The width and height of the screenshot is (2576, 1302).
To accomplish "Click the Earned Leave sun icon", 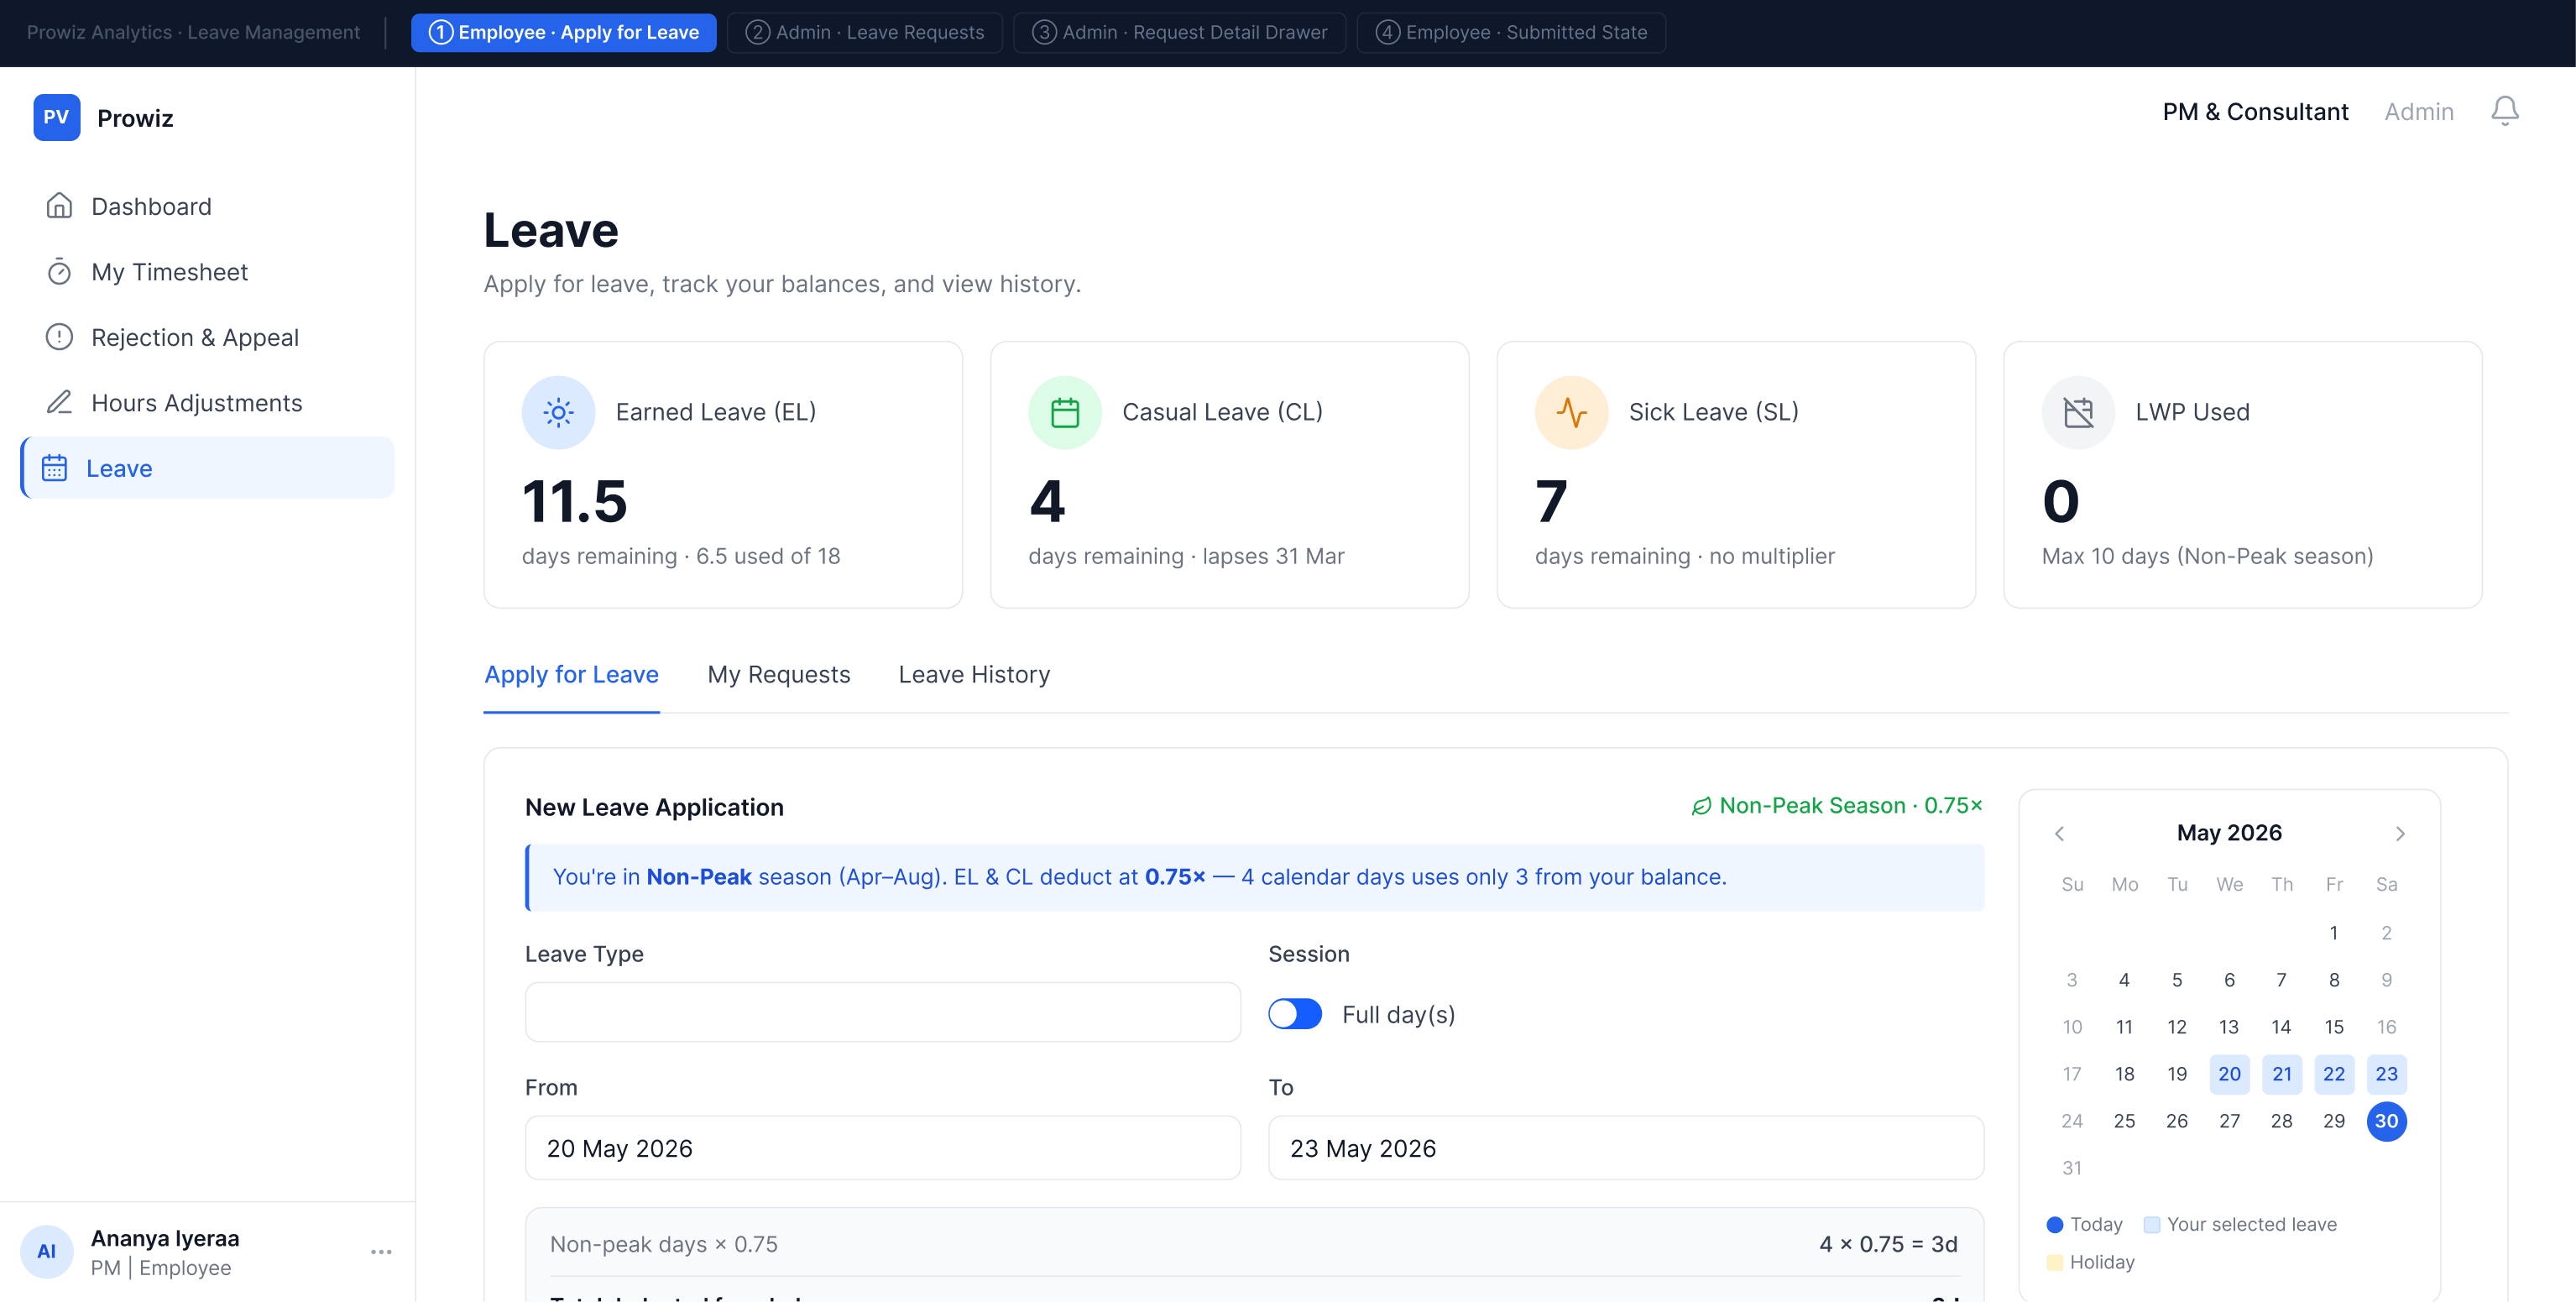I will pos(558,412).
